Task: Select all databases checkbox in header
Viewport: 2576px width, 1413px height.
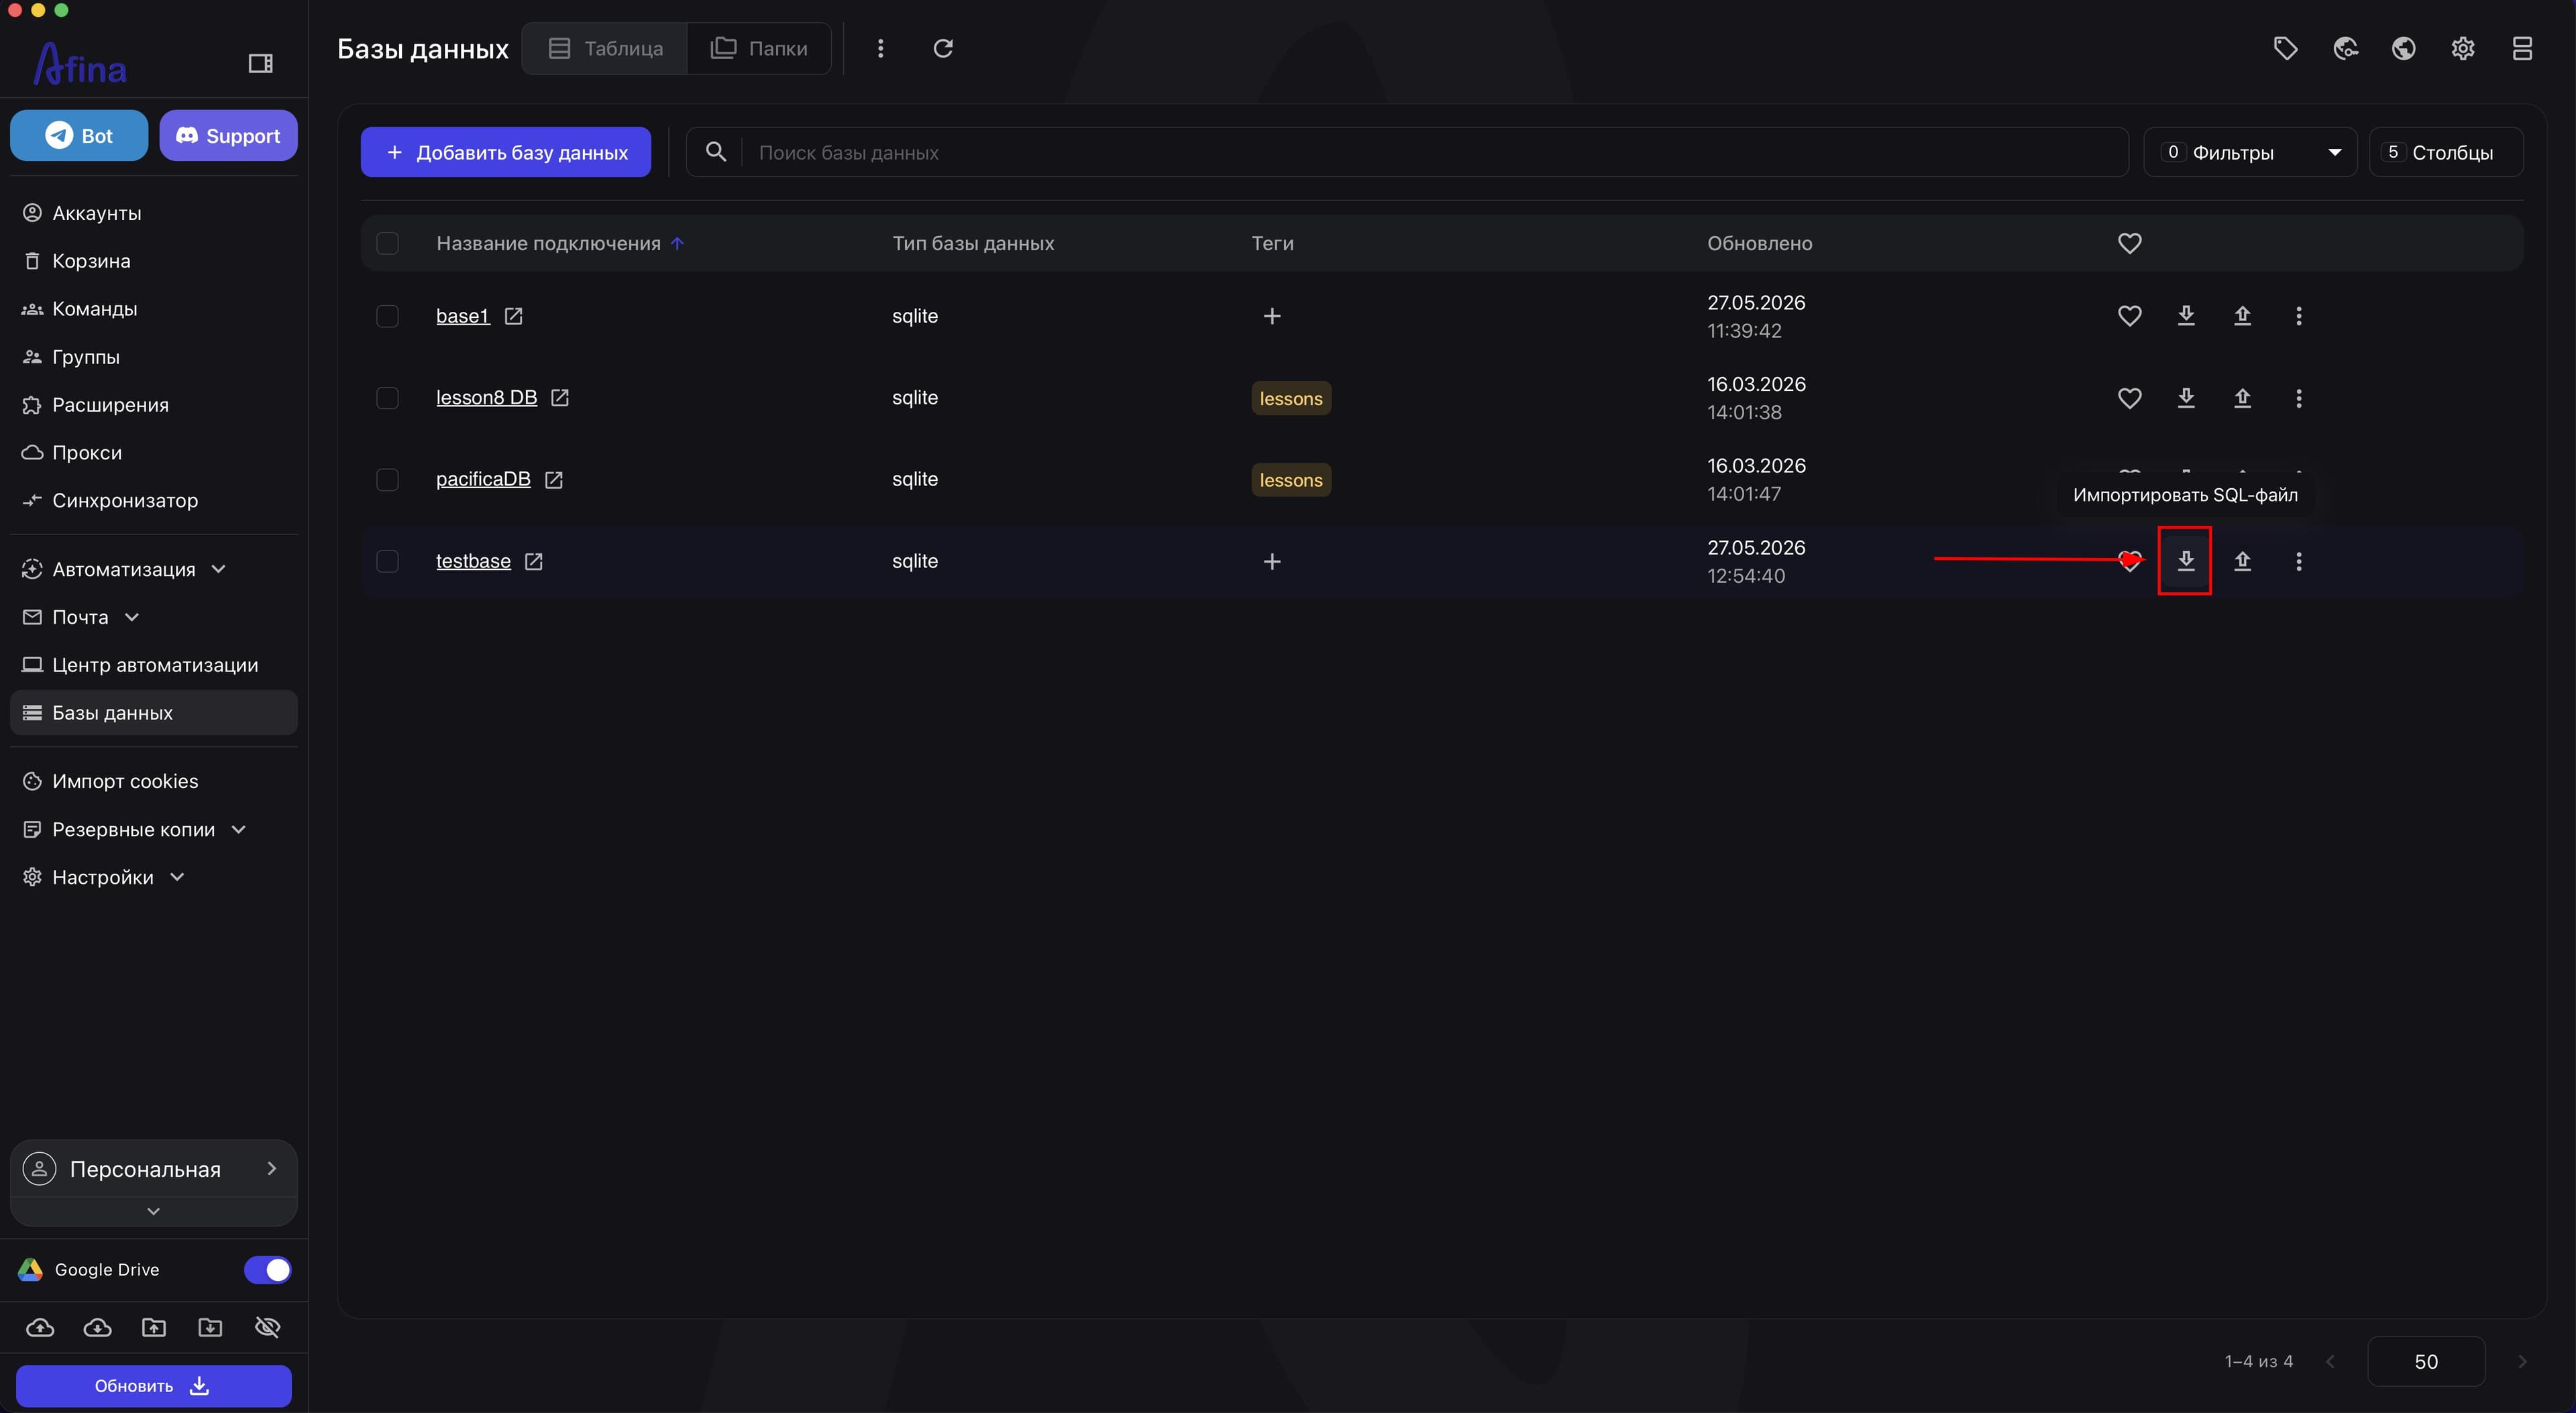Action: (x=387, y=243)
